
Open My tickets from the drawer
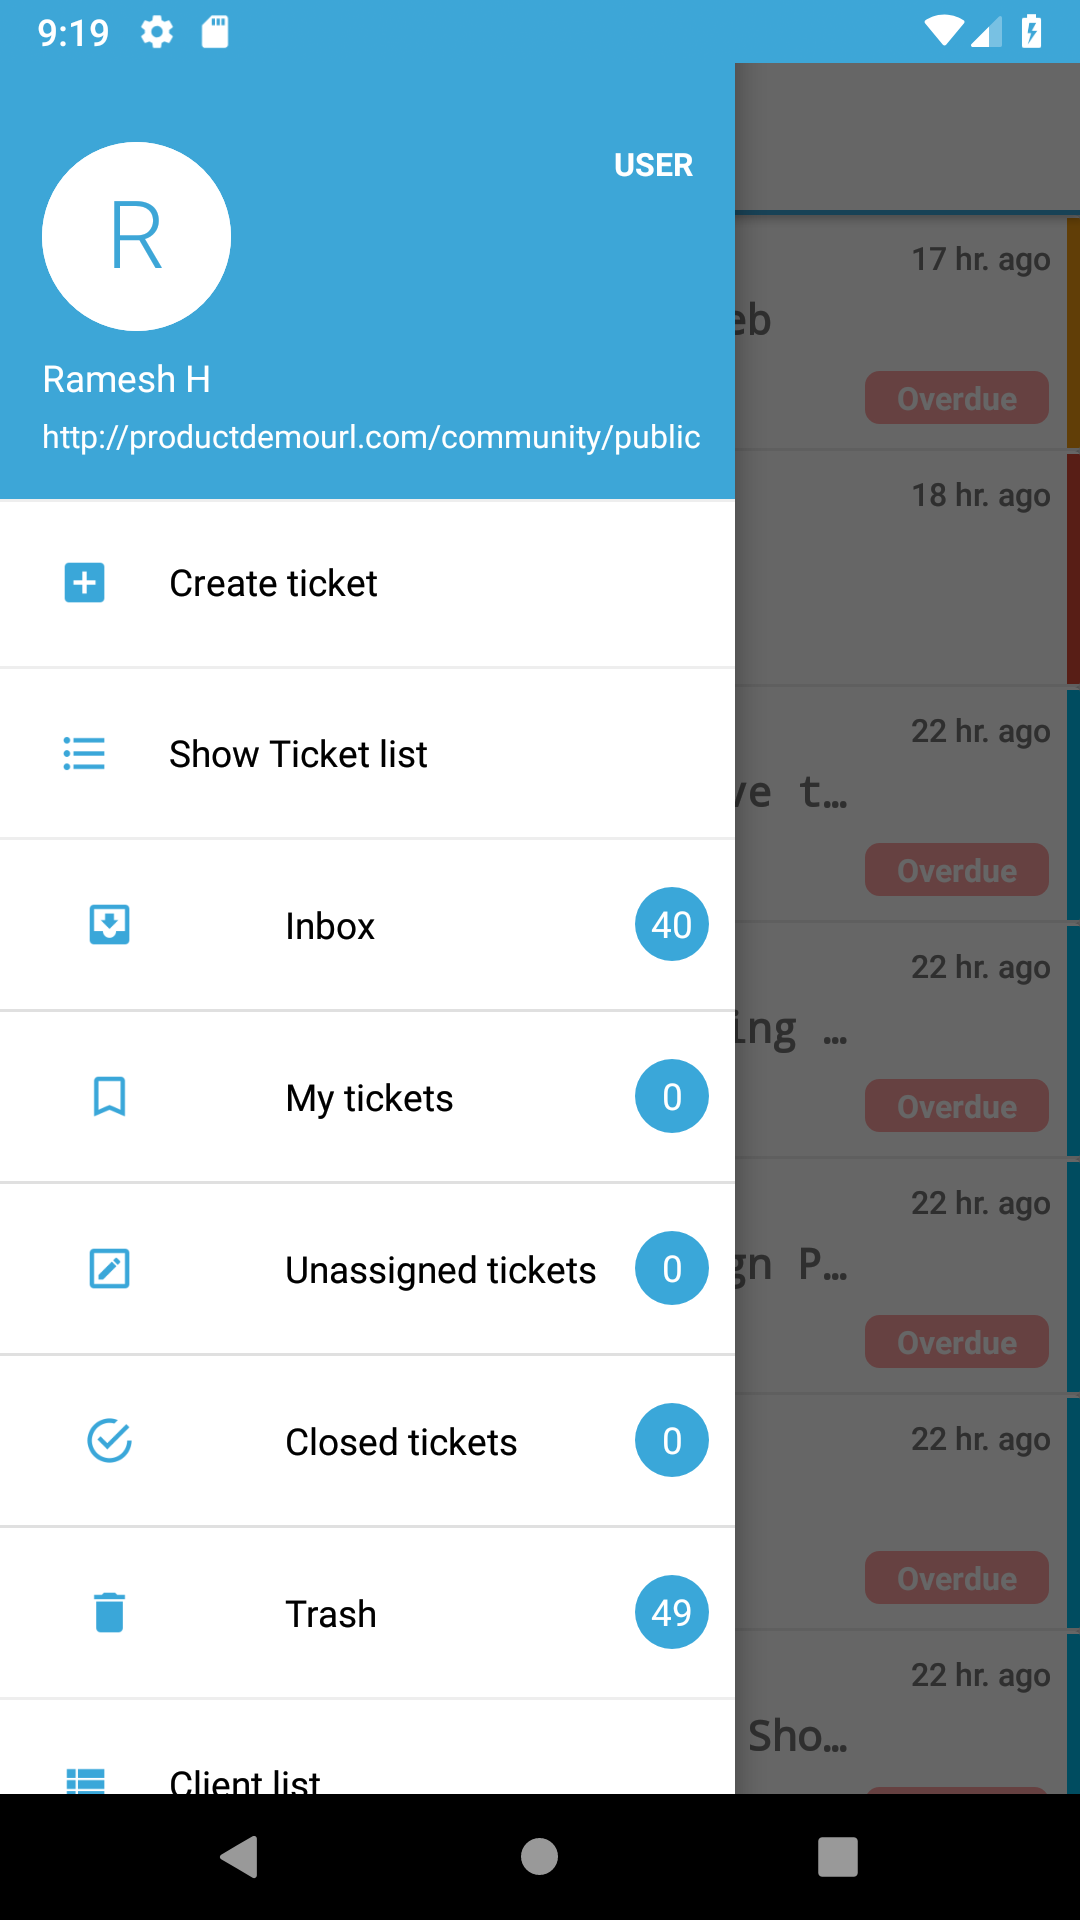[369, 1098]
